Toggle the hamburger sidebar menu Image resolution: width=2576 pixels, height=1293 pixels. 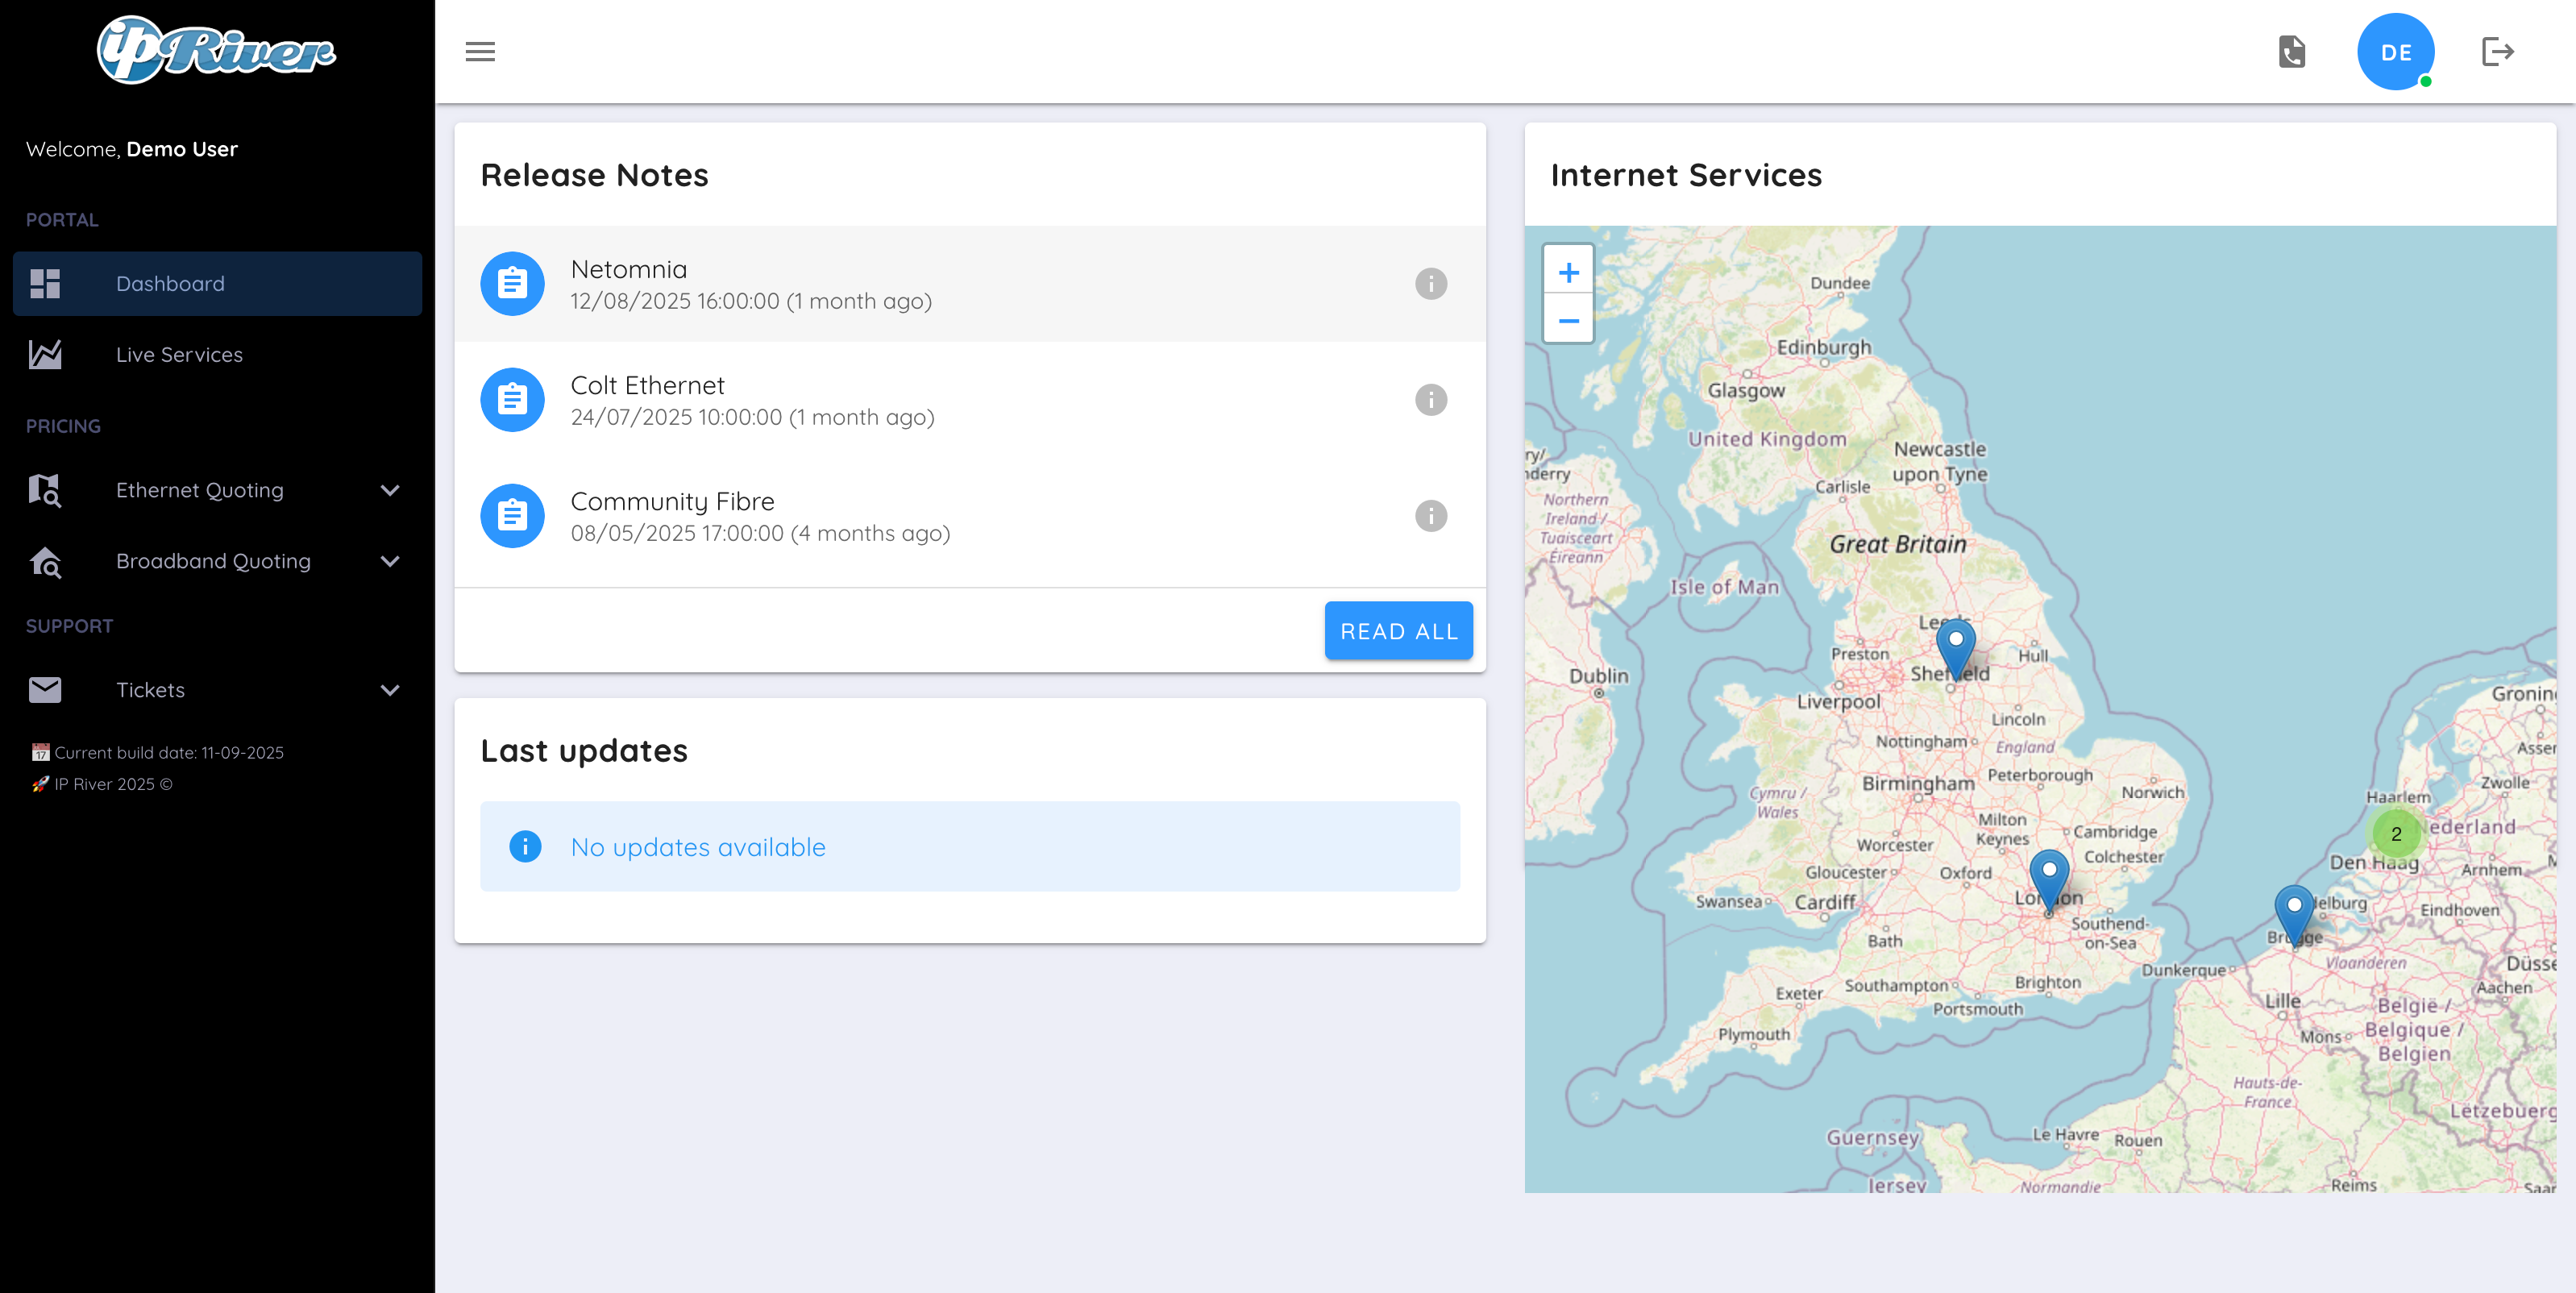click(480, 52)
